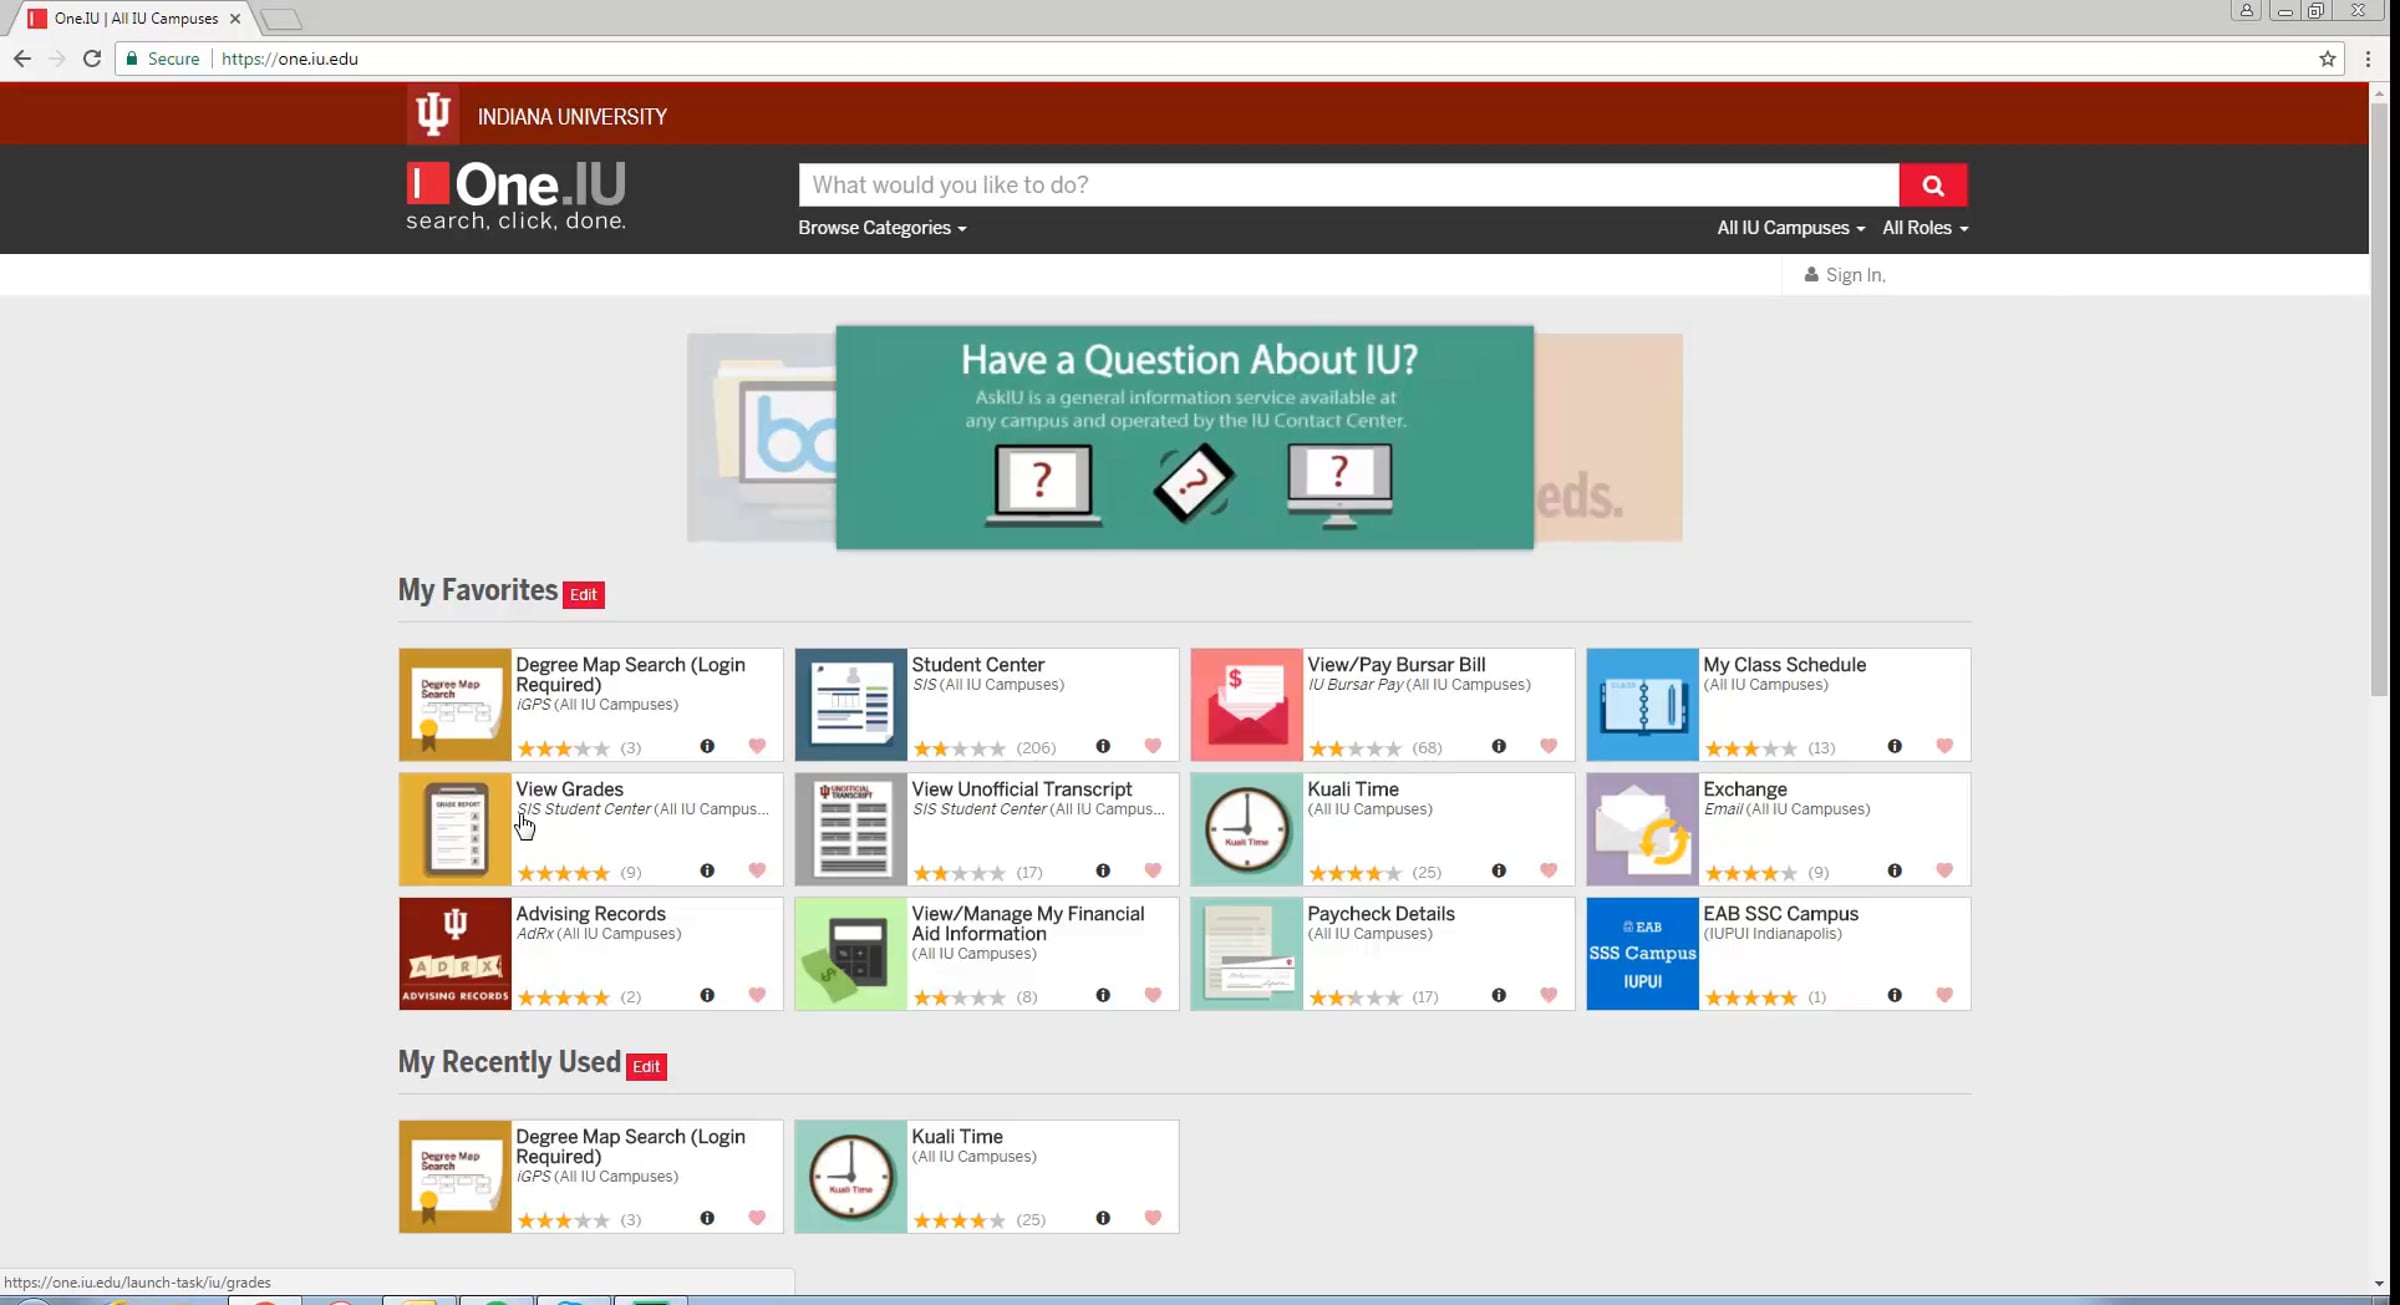Viewport: 2400px width, 1305px height.
Task: Open the View Grades link
Action: point(569,789)
